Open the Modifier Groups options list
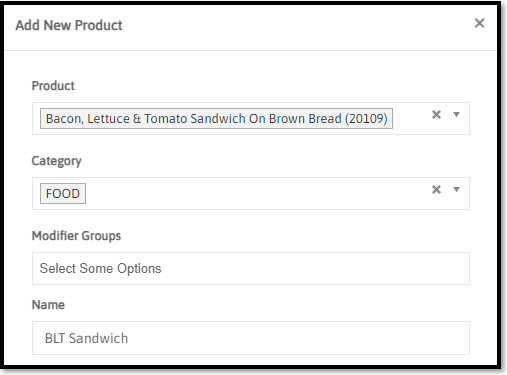This screenshot has width=507, height=375. [251, 269]
